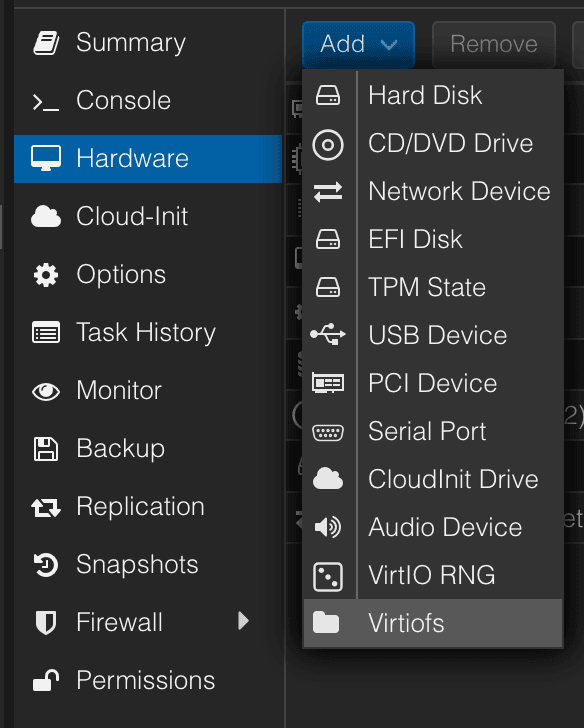Click the Remove button
This screenshot has height=728, width=584.
(x=494, y=45)
